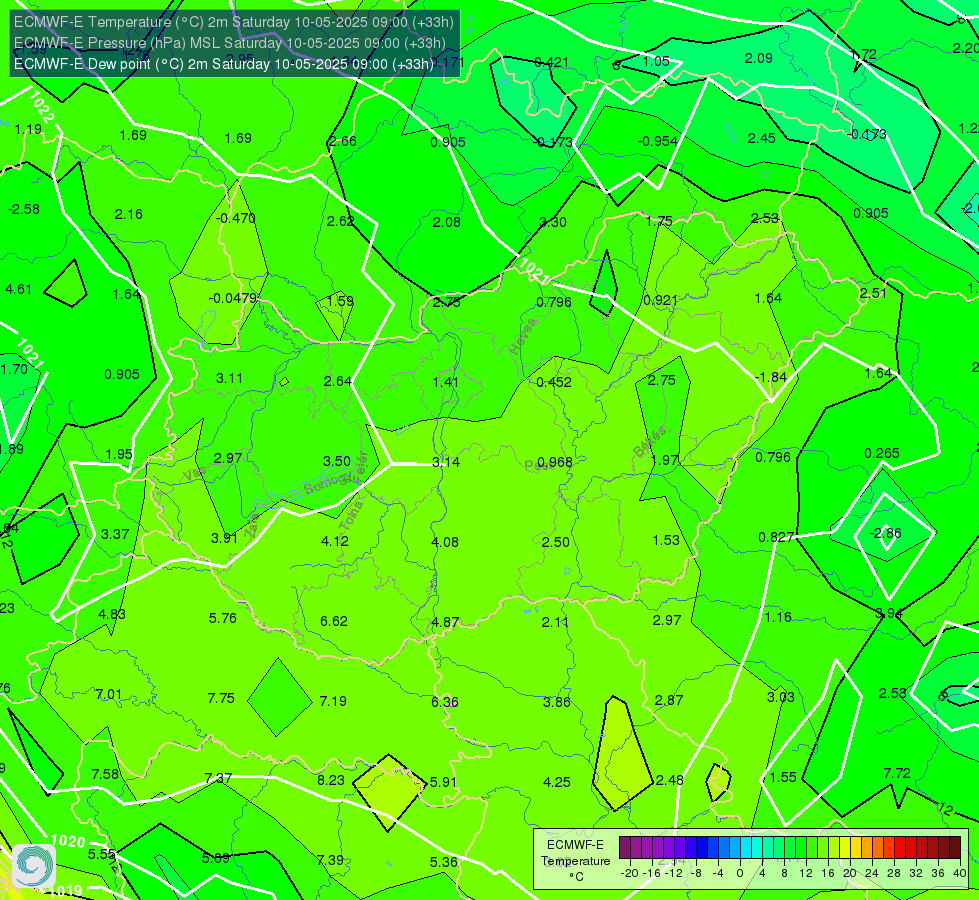Select the ECMWF-E Dew point 2m layer label
This screenshot has height=900, width=979.
[224, 64]
